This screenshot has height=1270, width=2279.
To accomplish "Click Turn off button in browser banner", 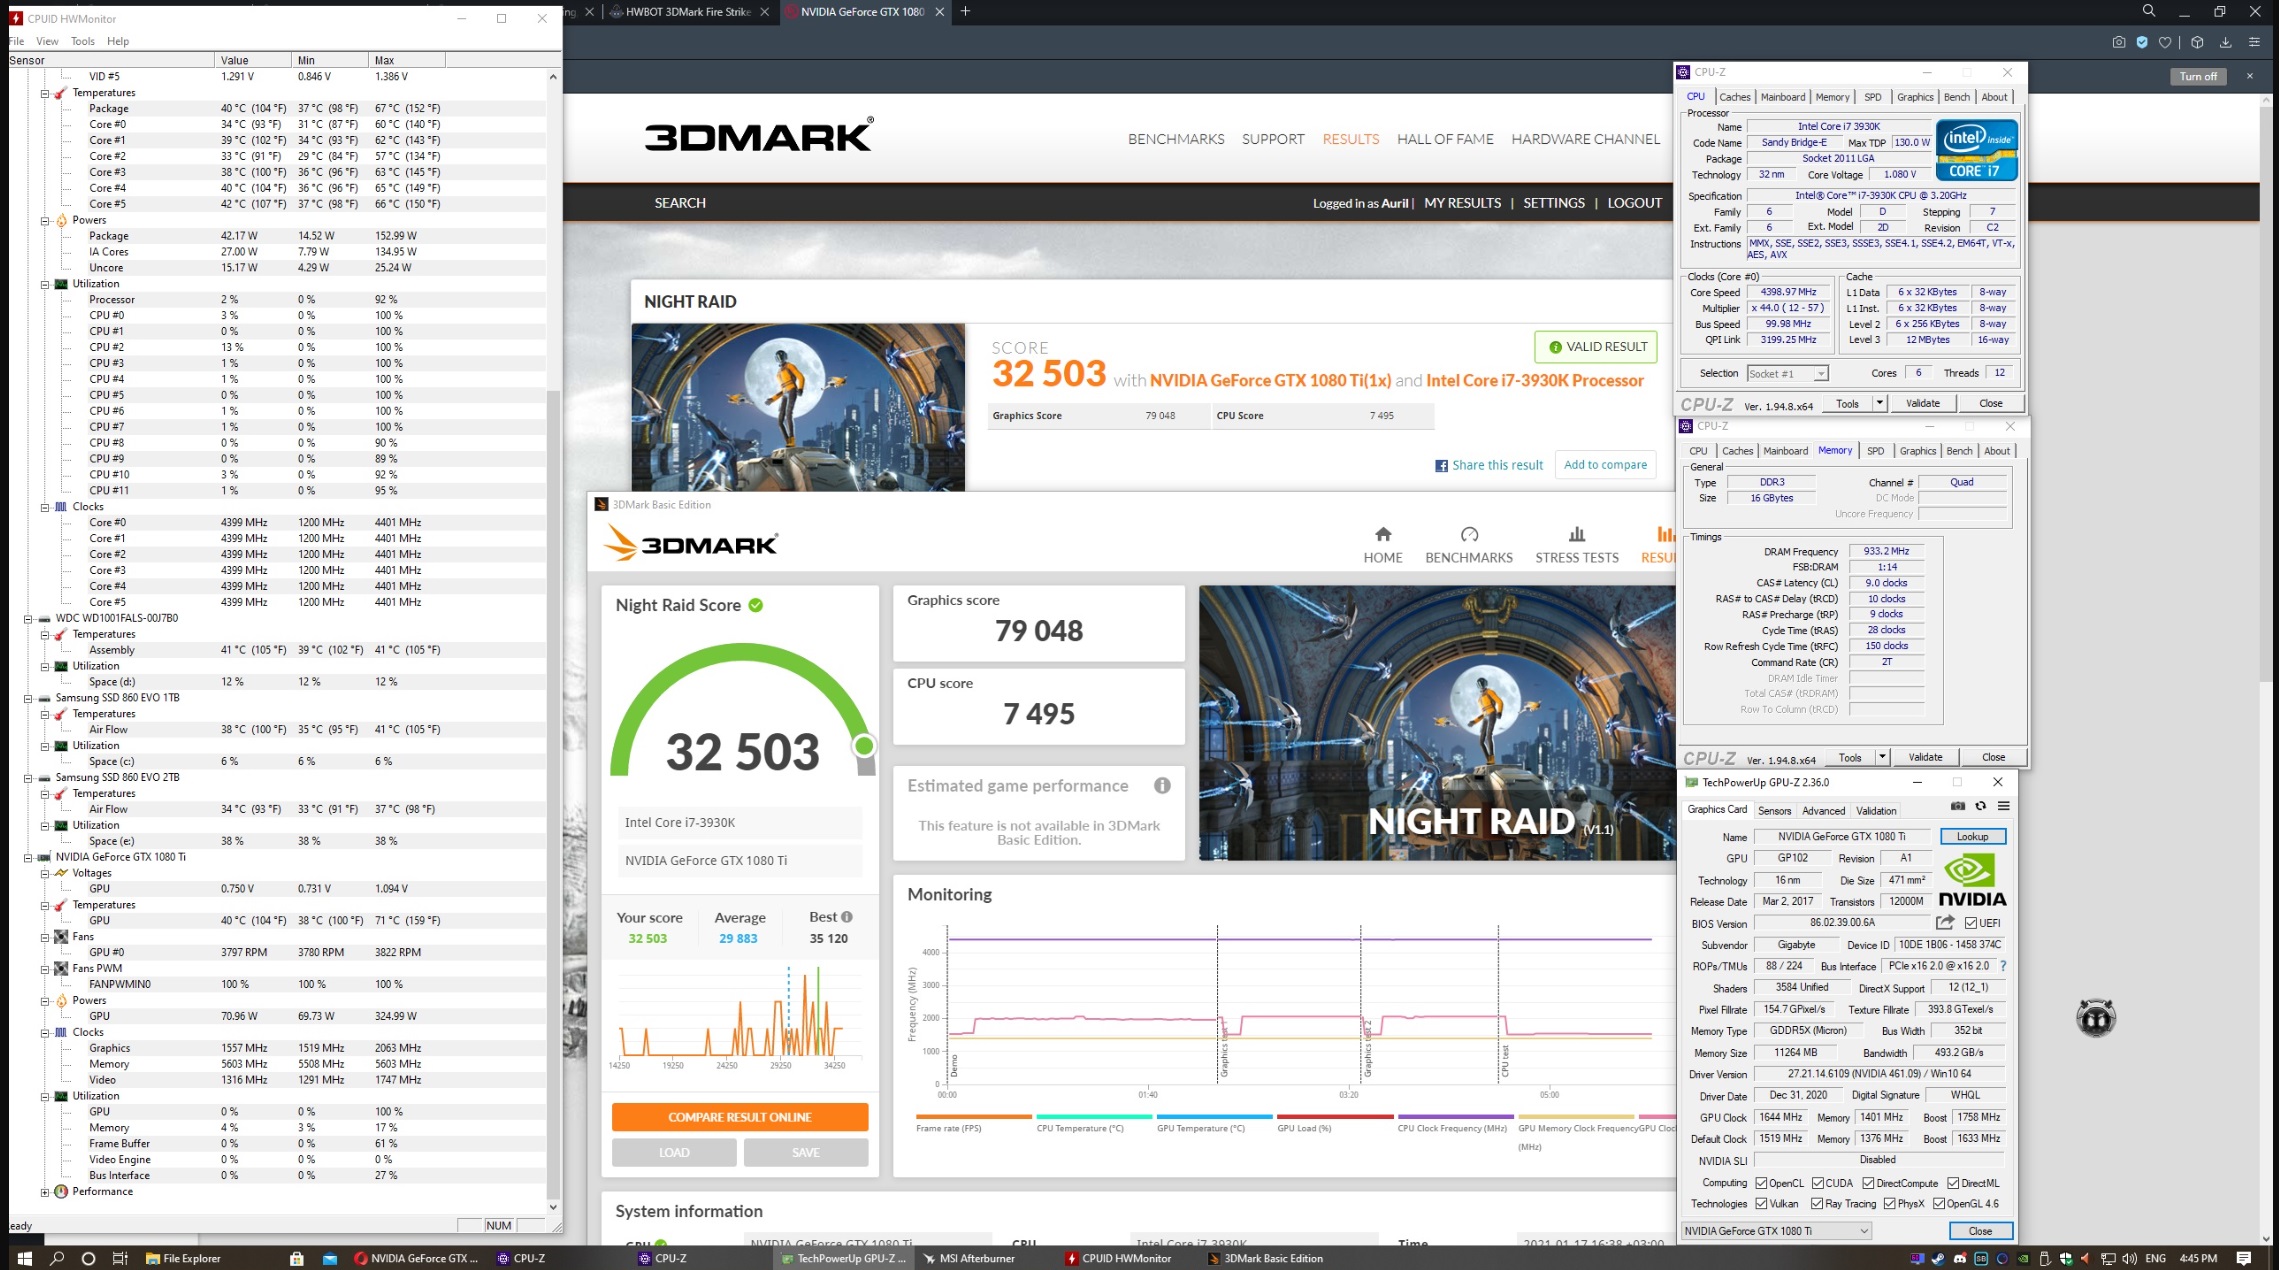I will pos(2198,76).
